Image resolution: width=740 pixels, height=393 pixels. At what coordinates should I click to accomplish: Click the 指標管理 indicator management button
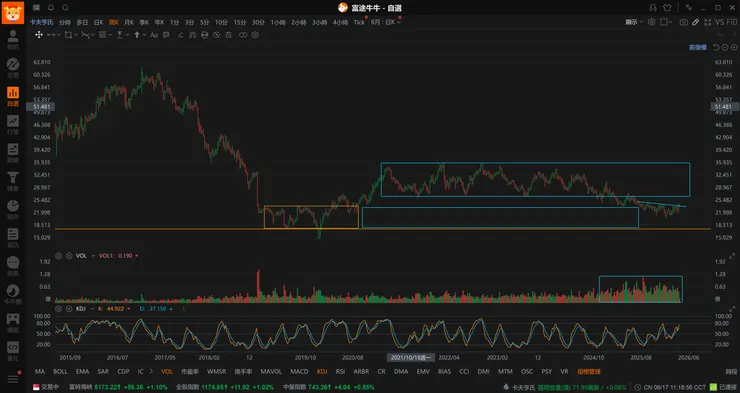589,372
